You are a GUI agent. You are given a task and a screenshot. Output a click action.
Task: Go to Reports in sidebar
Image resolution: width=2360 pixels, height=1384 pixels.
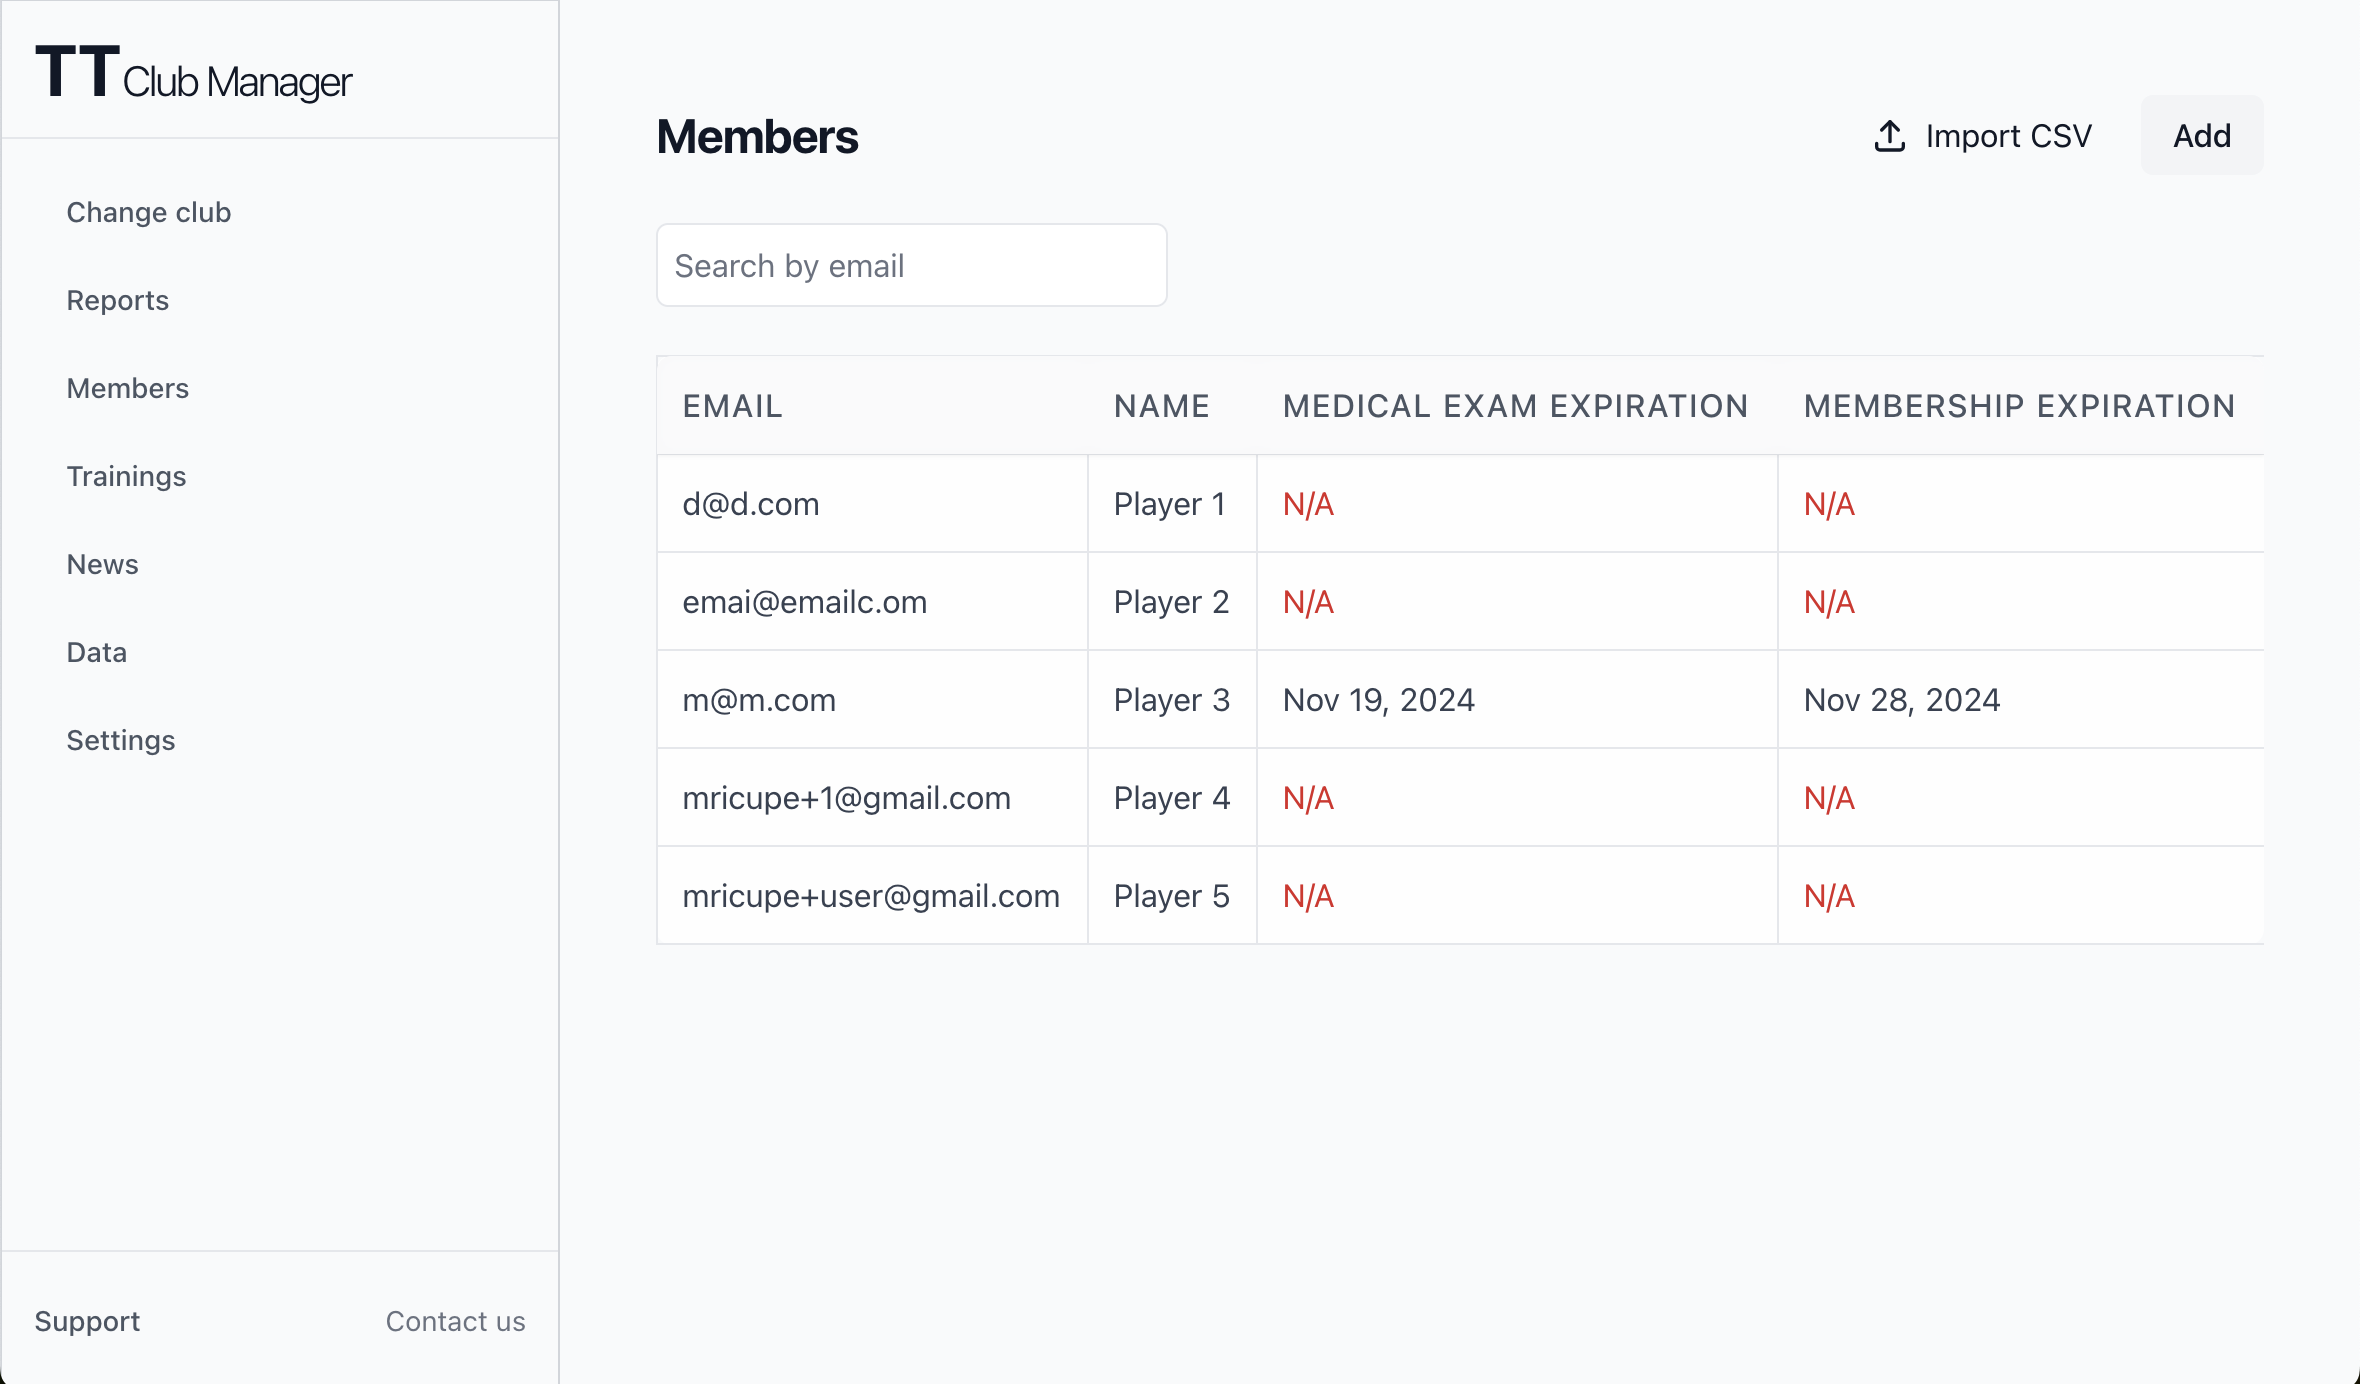click(x=117, y=300)
